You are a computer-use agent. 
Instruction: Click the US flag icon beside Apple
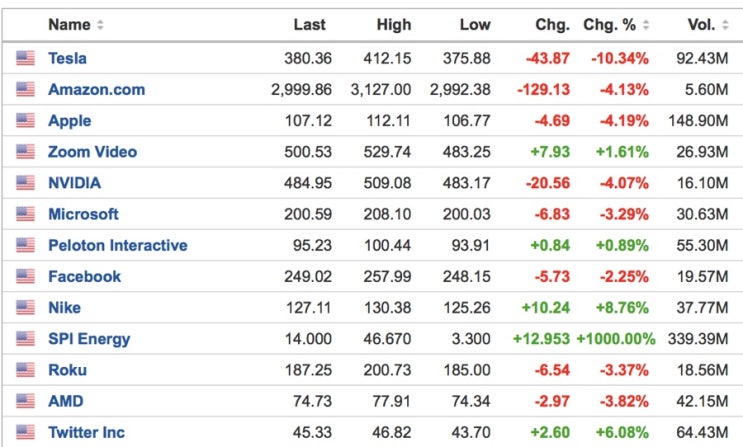pyautogui.click(x=25, y=120)
